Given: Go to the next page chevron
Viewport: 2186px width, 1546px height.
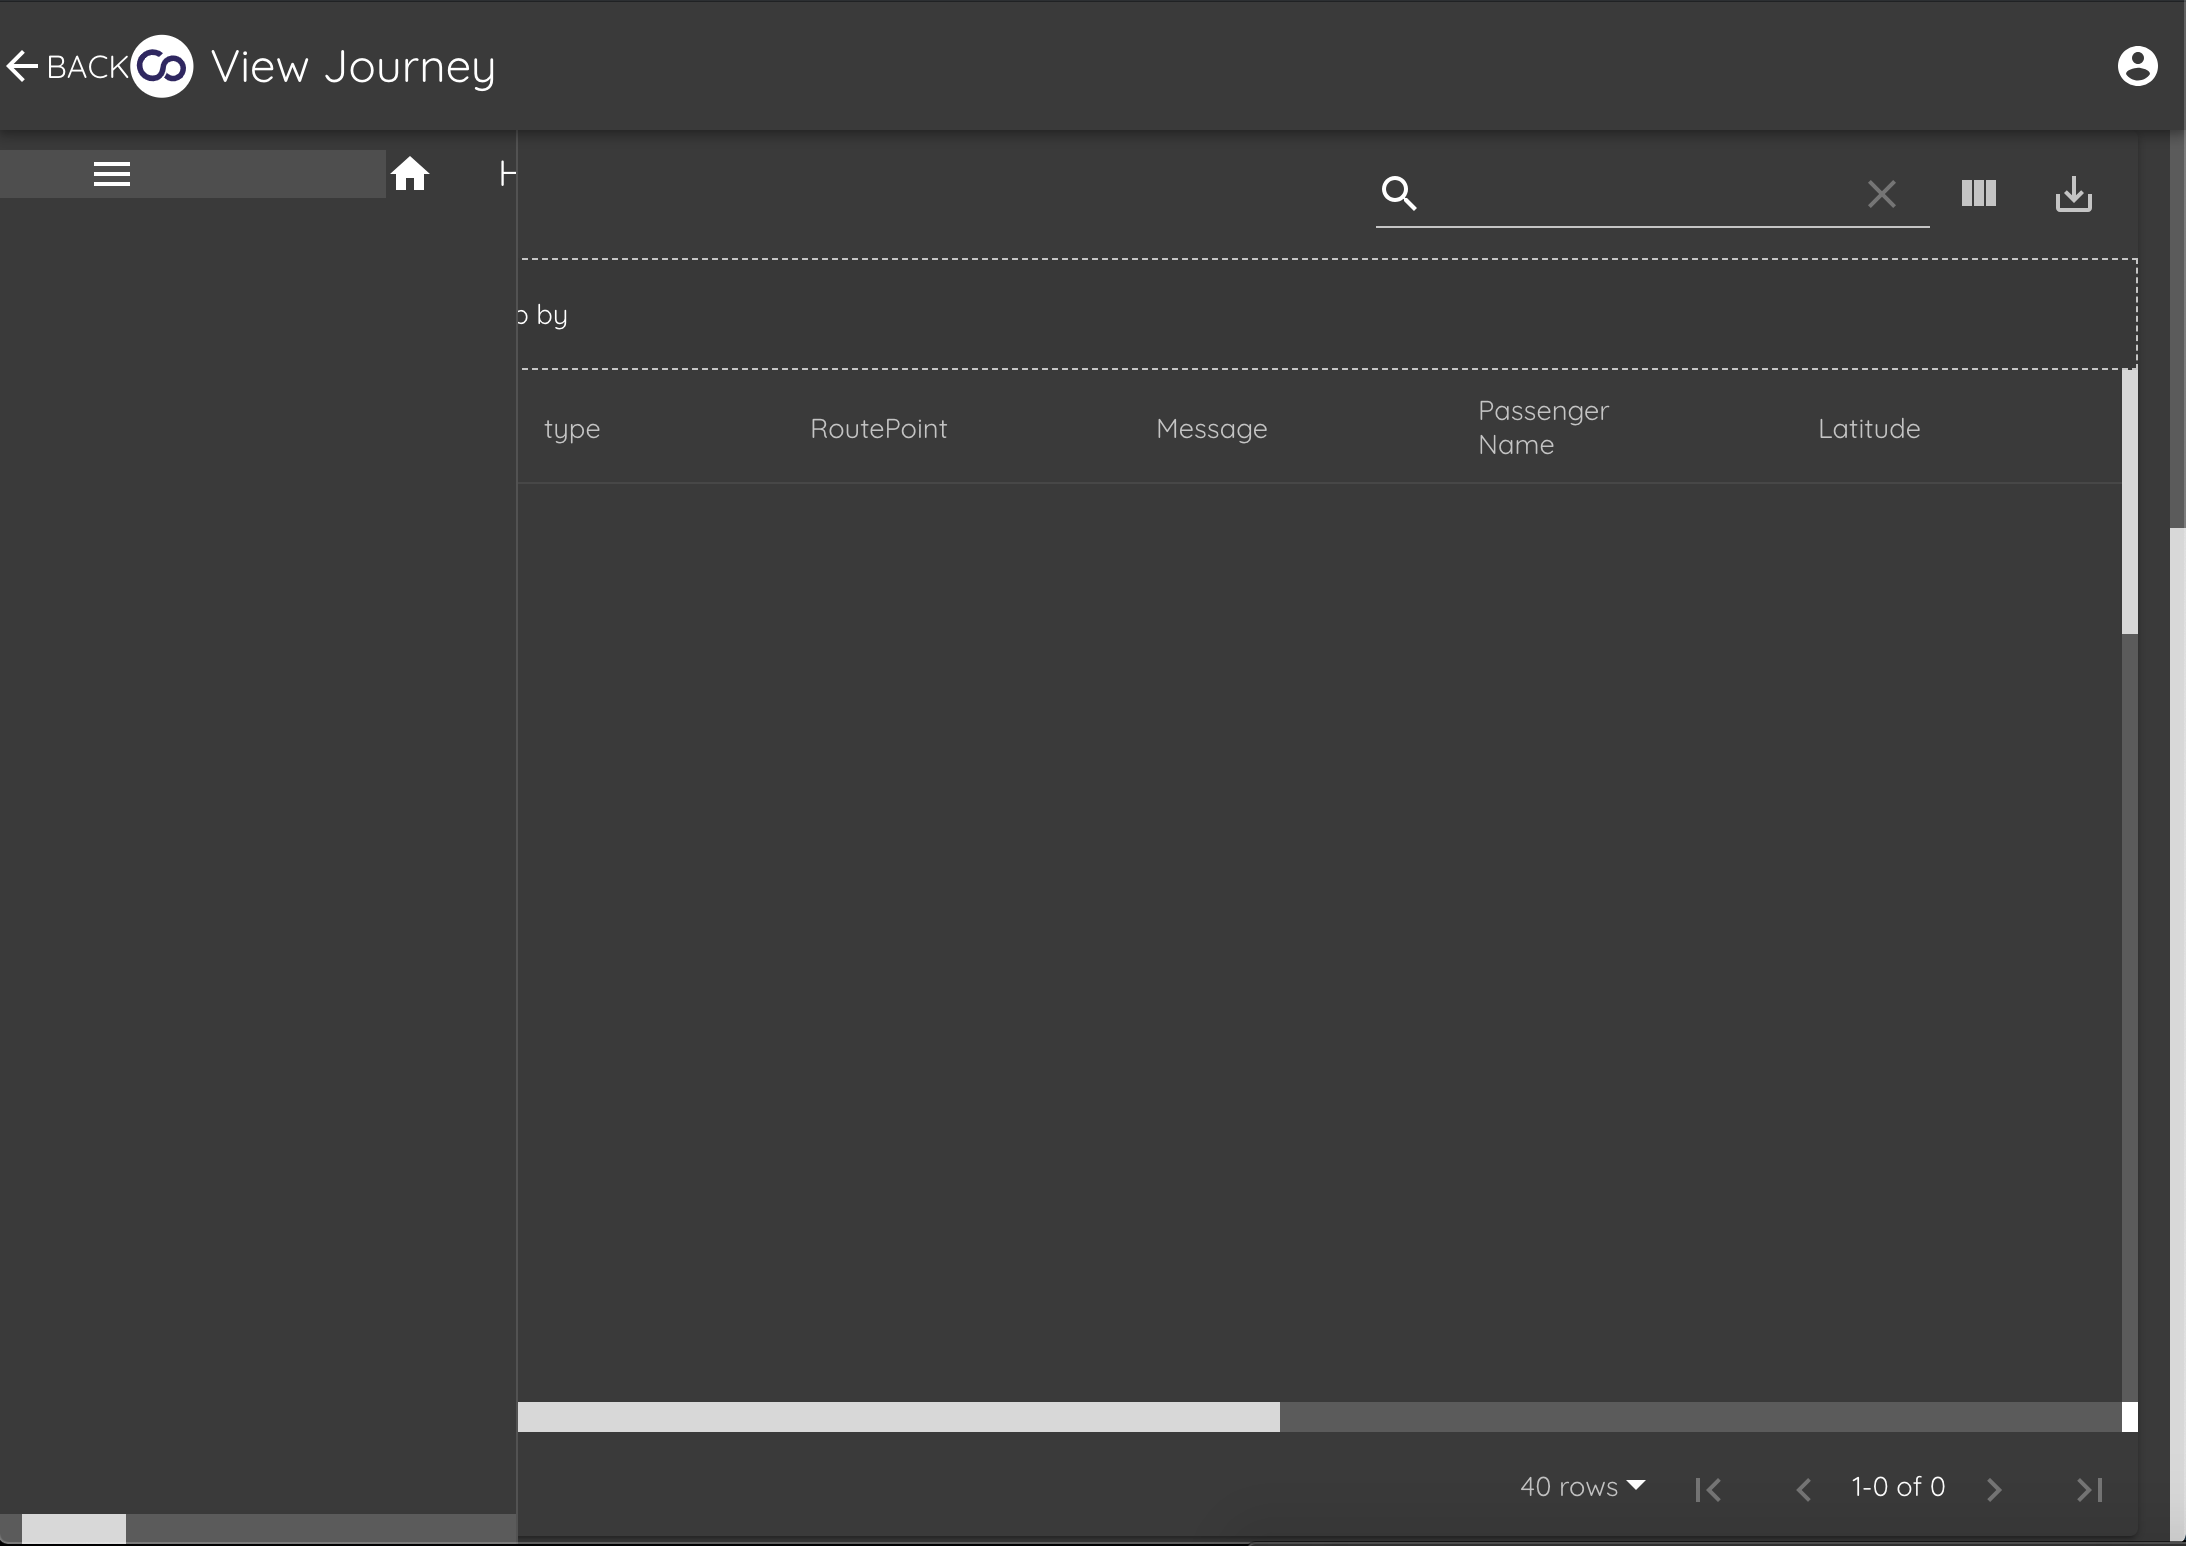Looking at the screenshot, I should [x=1996, y=1489].
